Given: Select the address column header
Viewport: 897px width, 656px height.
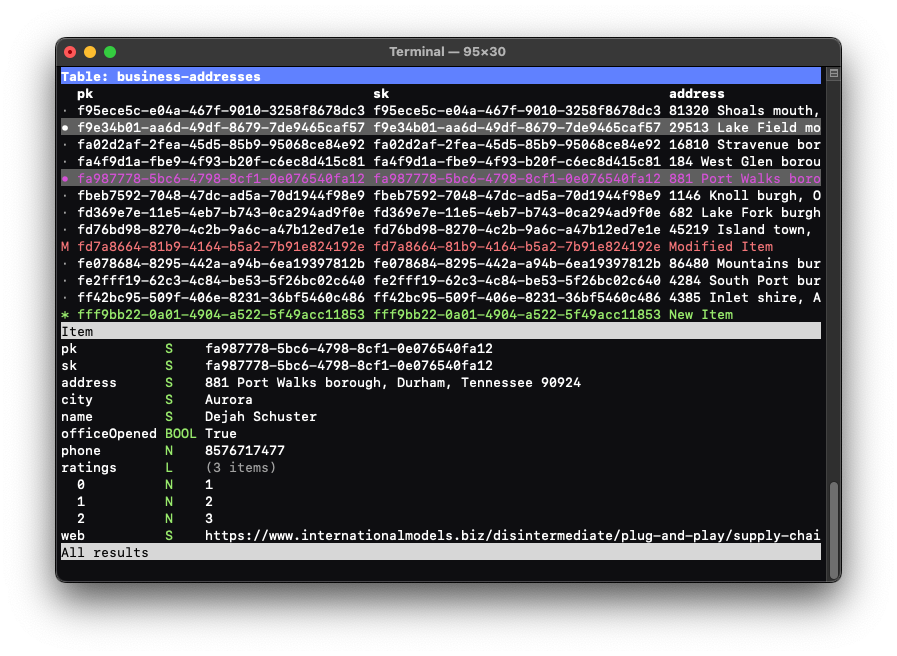Looking at the screenshot, I should point(696,94).
